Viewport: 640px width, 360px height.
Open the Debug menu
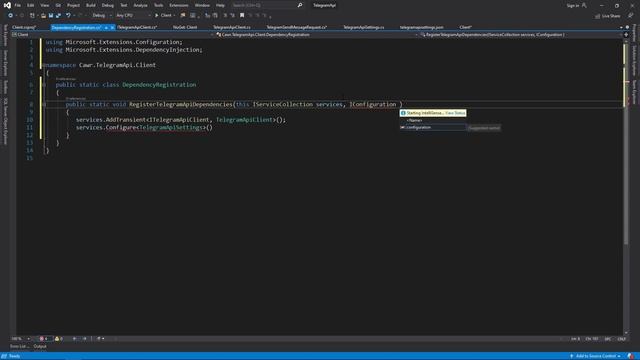[108, 5]
